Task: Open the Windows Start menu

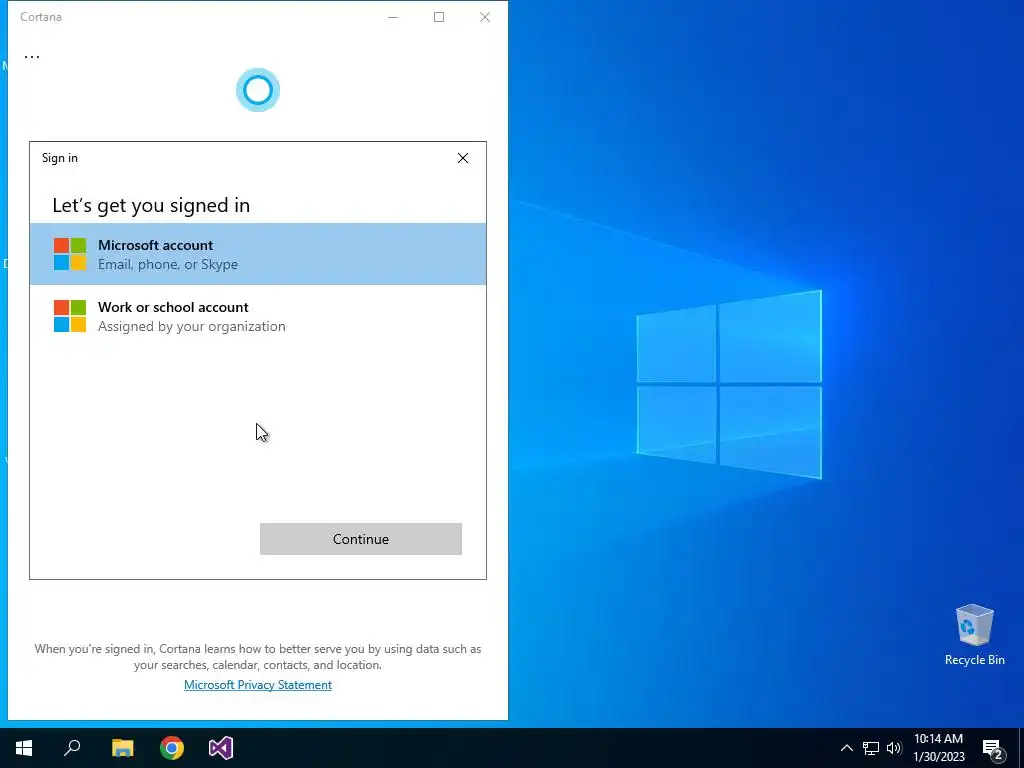Action: (24, 748)
